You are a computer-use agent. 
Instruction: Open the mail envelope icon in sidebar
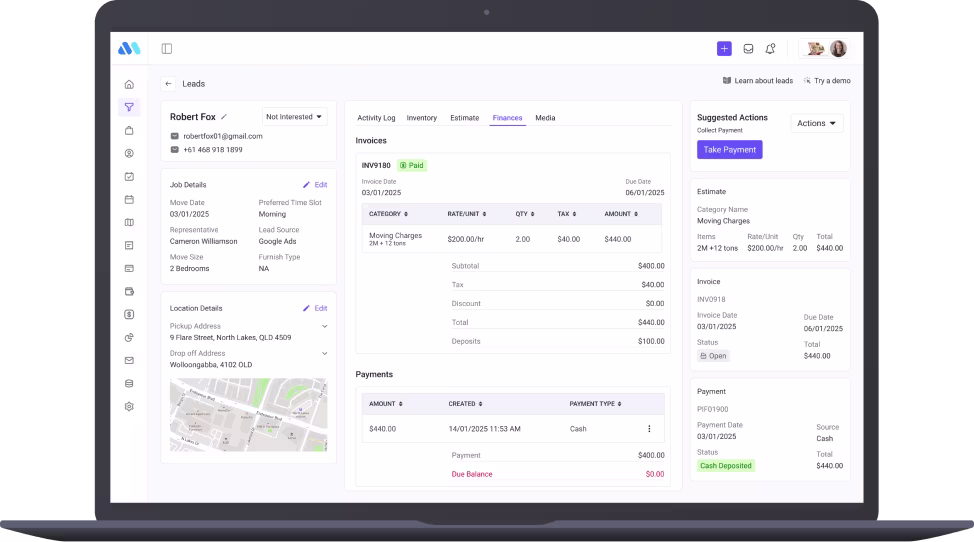(129, 360)
